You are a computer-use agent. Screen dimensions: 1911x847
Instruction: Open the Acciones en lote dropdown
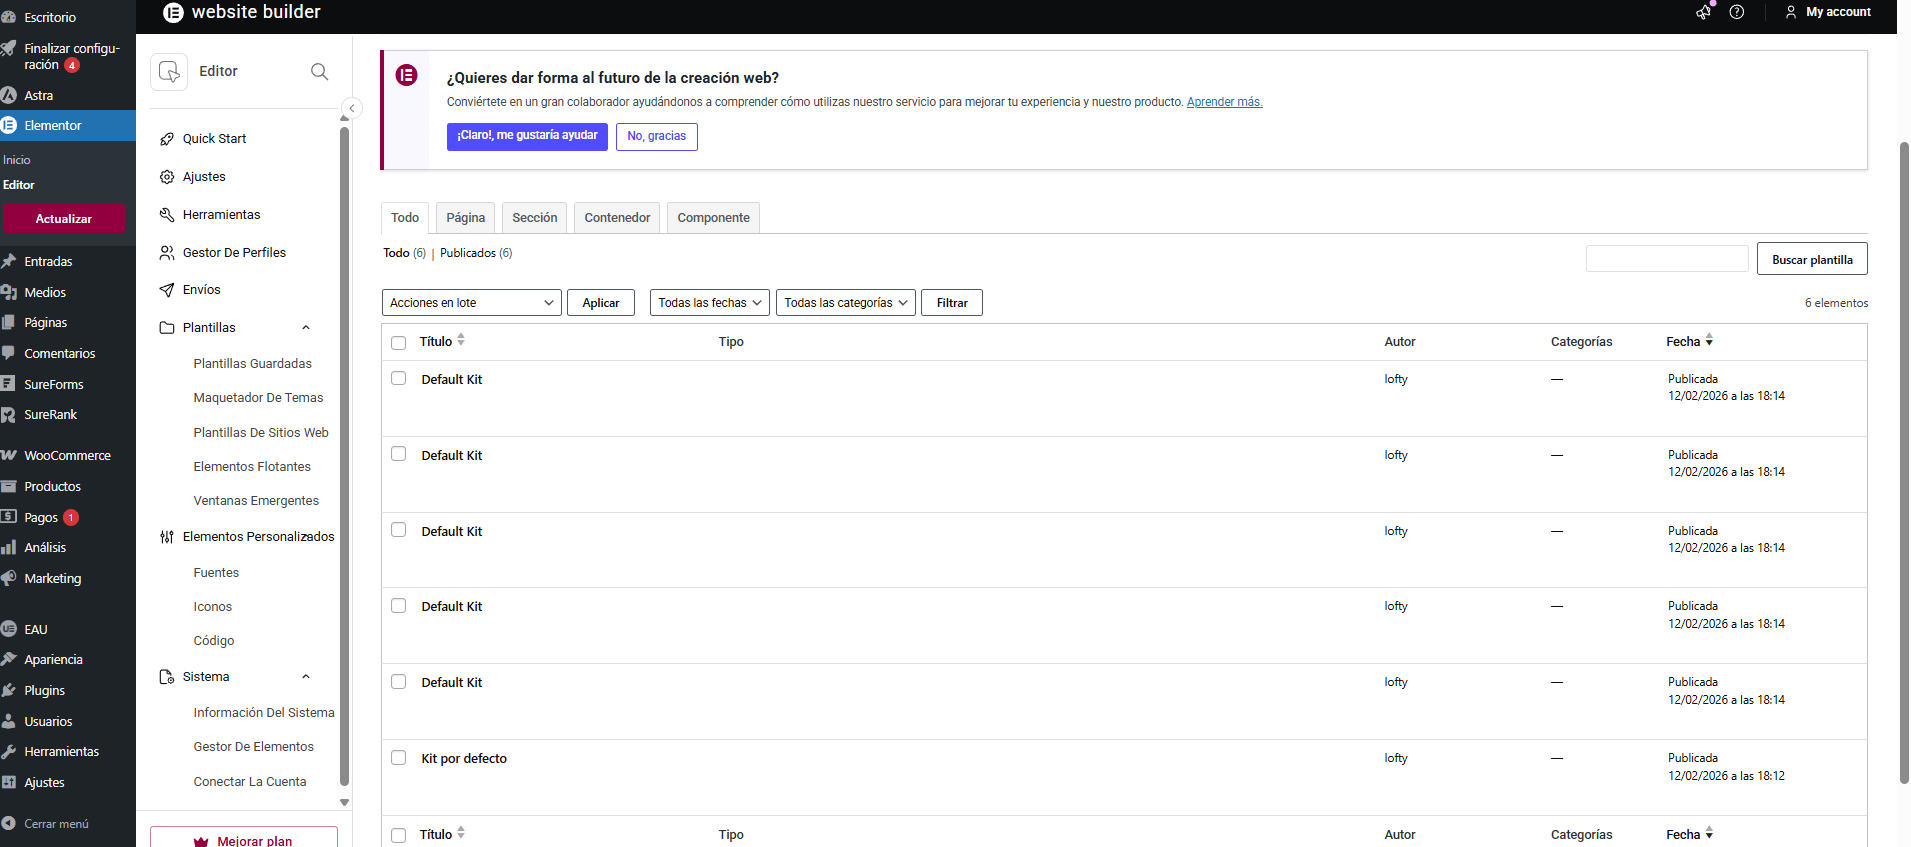tap(471, 303)
